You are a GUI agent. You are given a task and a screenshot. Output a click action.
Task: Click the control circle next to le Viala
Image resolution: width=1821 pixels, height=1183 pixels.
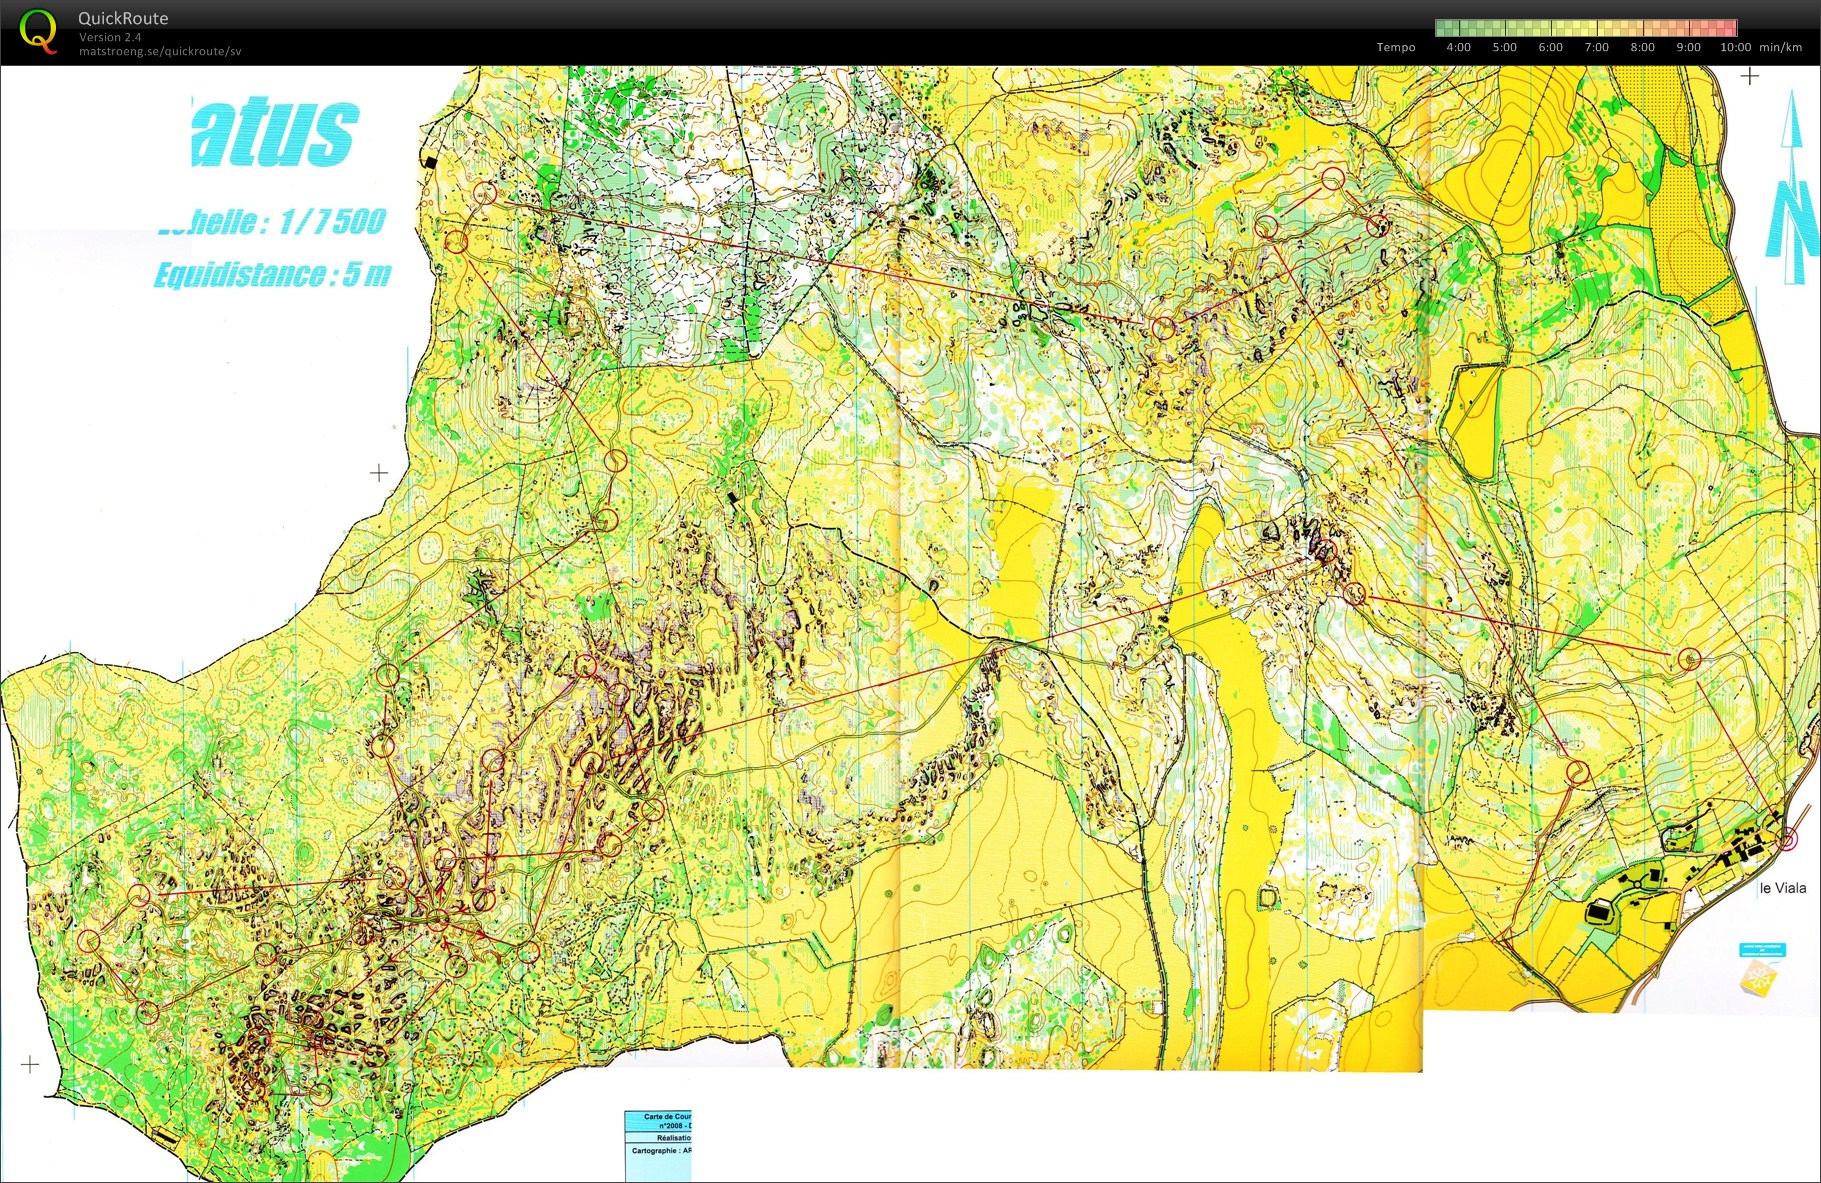click(x=1787, y=840)
